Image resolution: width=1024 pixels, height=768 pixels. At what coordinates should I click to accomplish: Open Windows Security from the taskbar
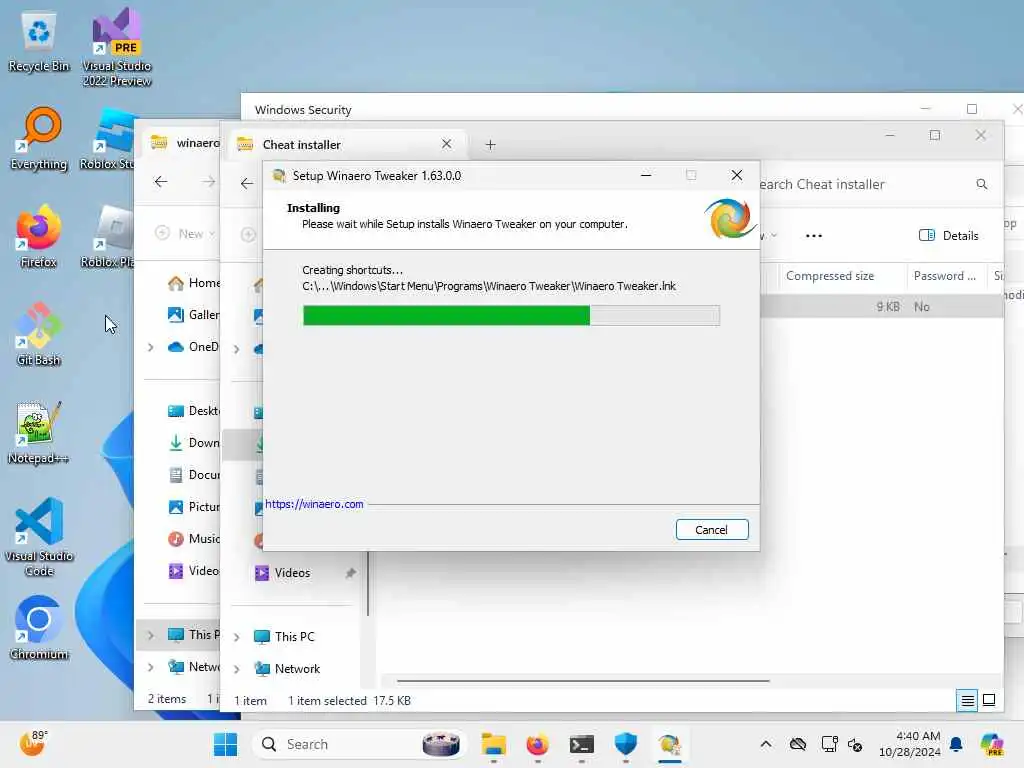(x=626, y=744)
